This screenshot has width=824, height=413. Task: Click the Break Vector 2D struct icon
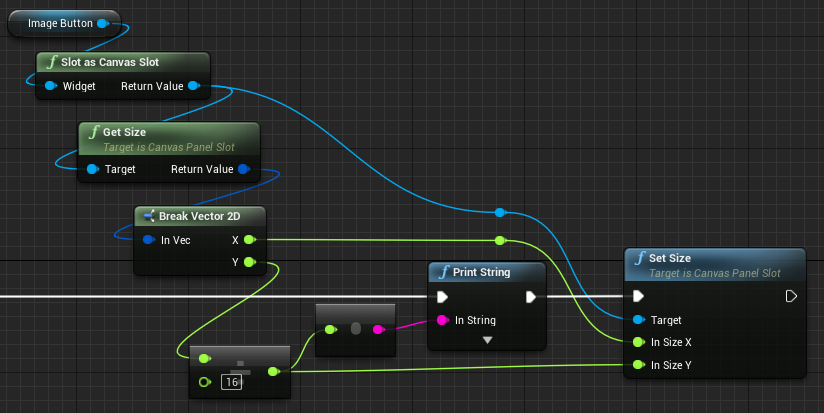point(149,216)
